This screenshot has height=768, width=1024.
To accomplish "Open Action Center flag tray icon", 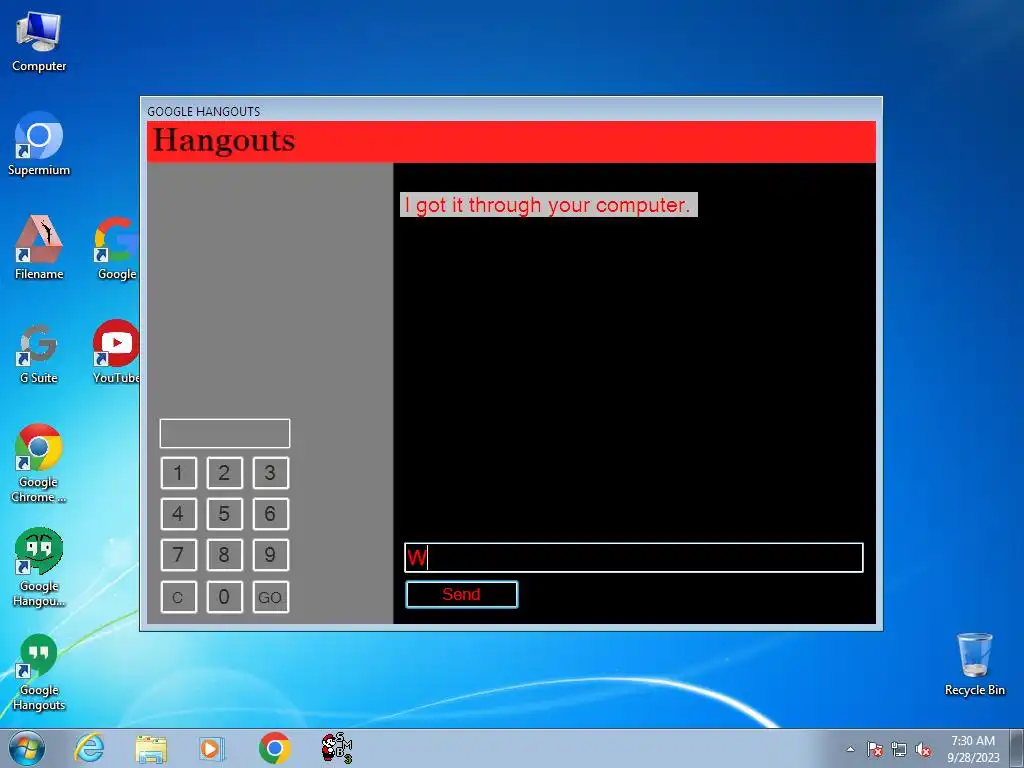I will (874, 749).
